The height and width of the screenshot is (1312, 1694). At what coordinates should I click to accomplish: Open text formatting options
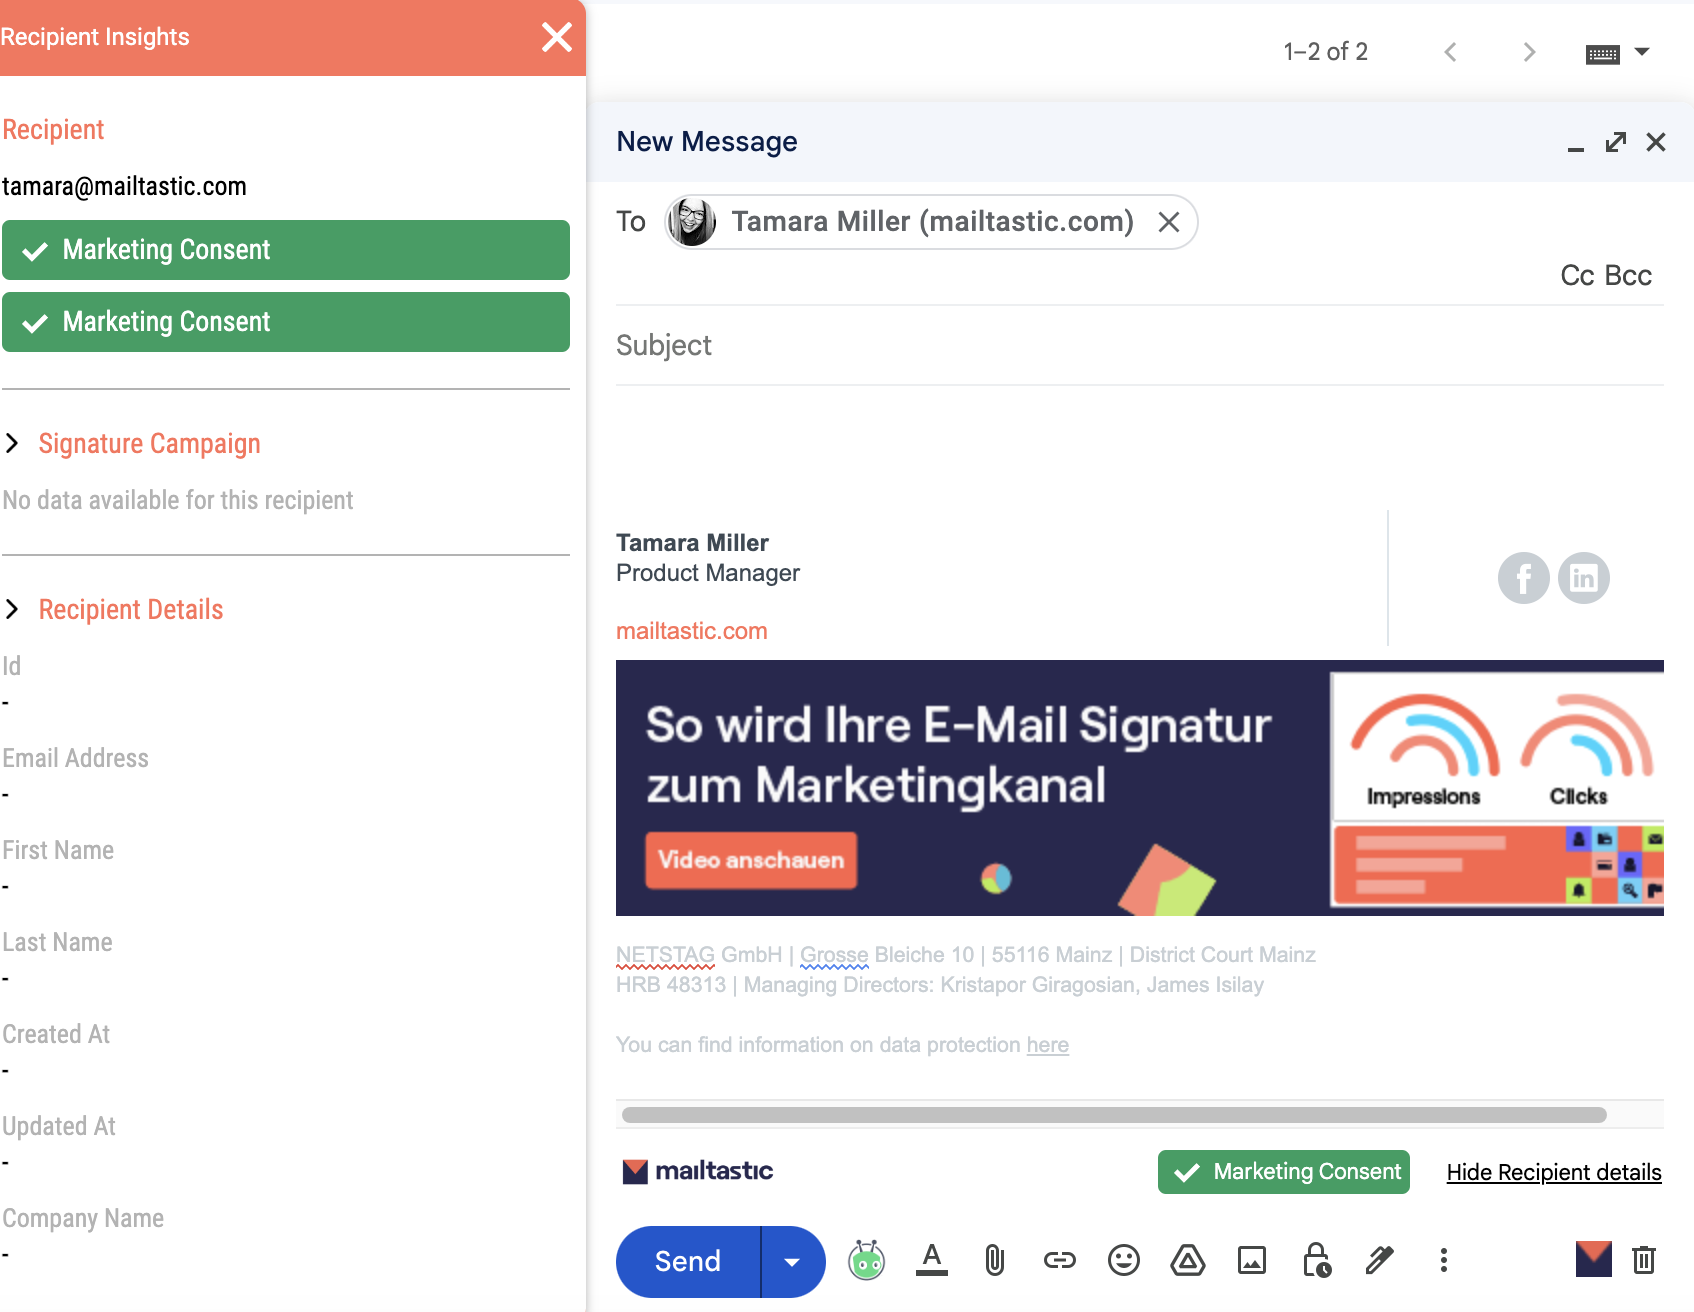tap(932, 1260)
